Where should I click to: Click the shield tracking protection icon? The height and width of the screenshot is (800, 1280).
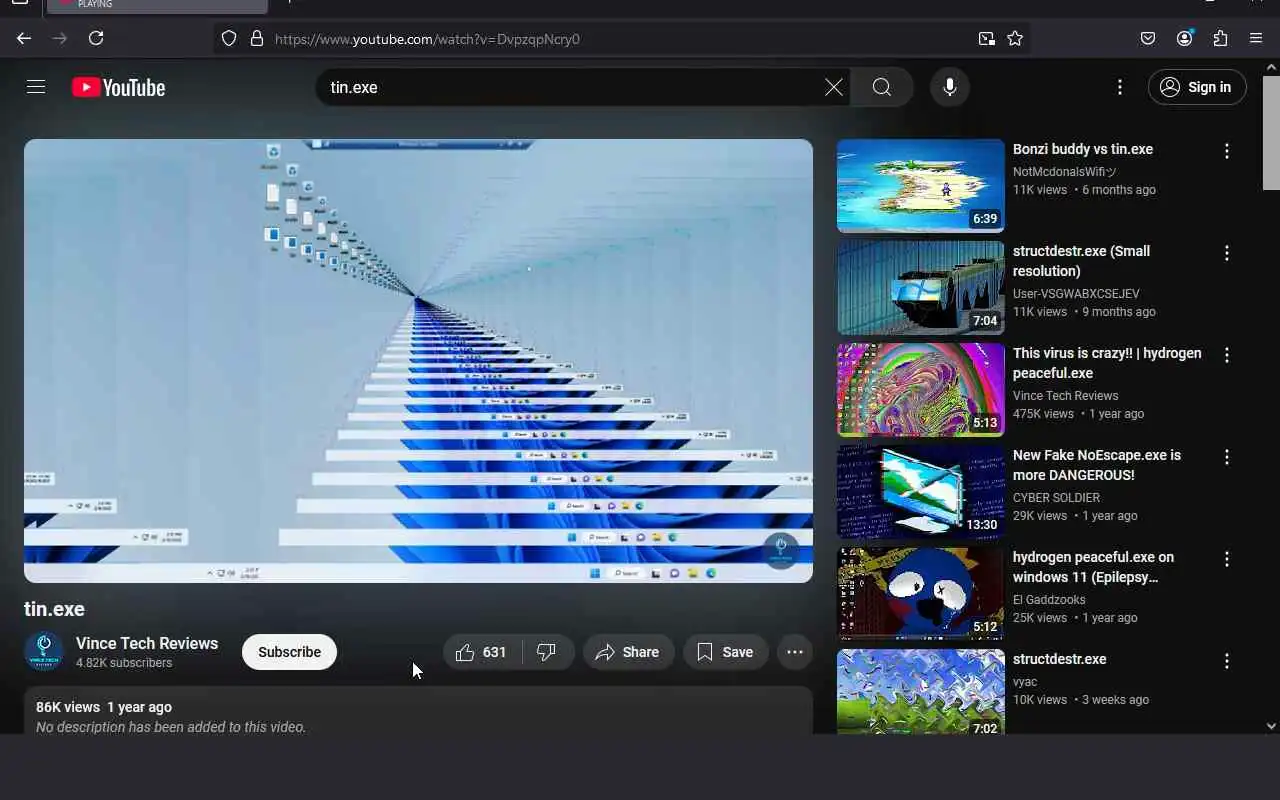tap(229, 38)
